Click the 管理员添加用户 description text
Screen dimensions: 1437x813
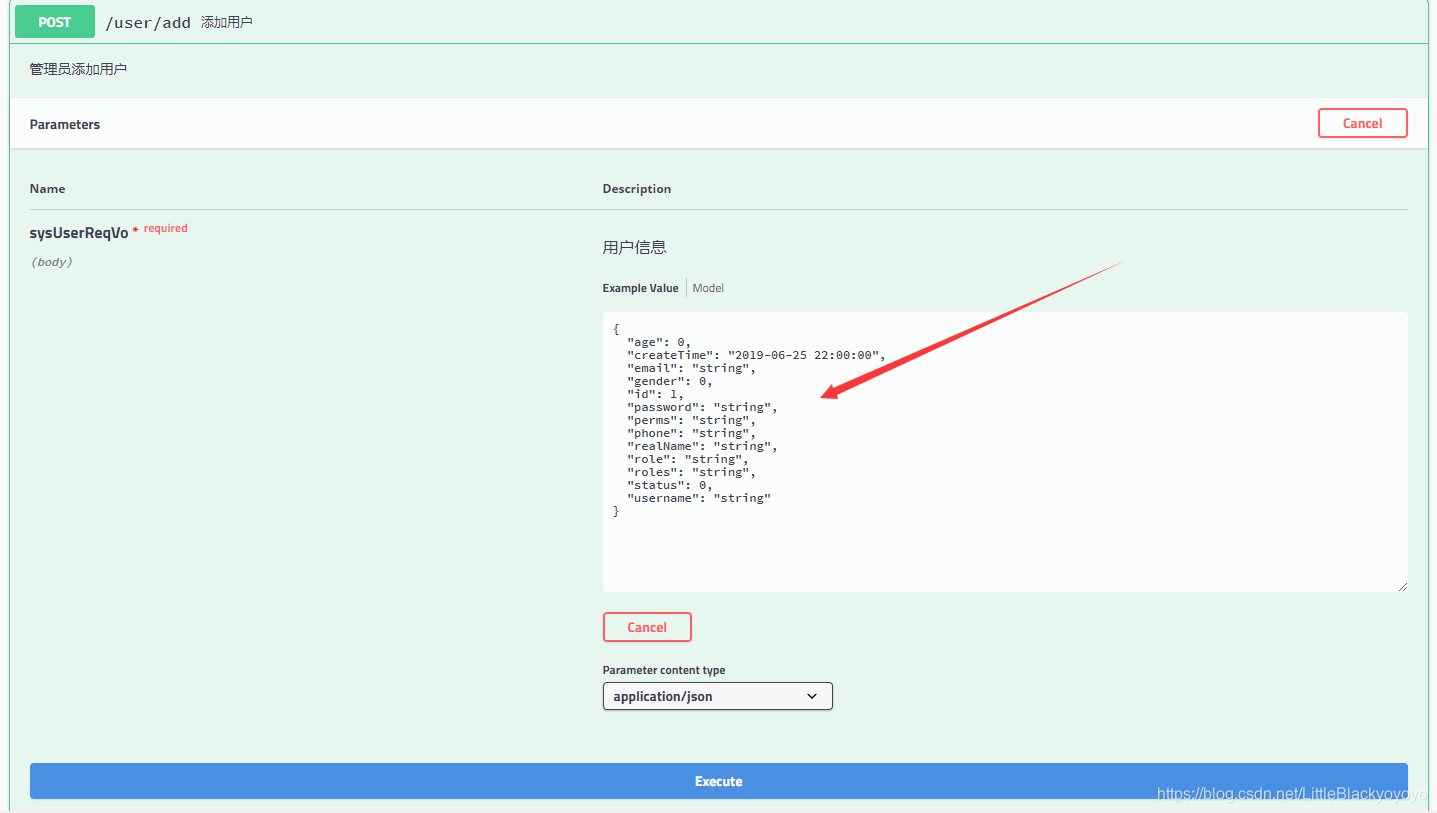pos(78,69)
